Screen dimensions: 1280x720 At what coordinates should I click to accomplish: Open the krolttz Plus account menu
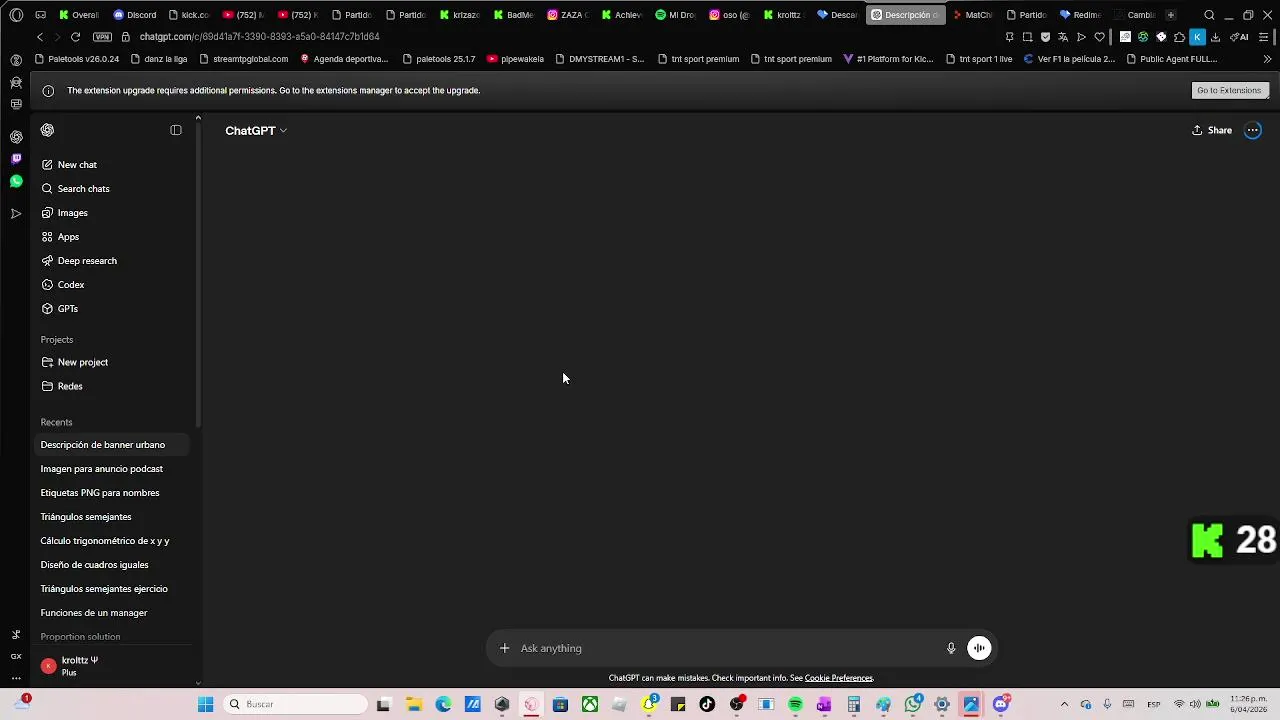112,666
